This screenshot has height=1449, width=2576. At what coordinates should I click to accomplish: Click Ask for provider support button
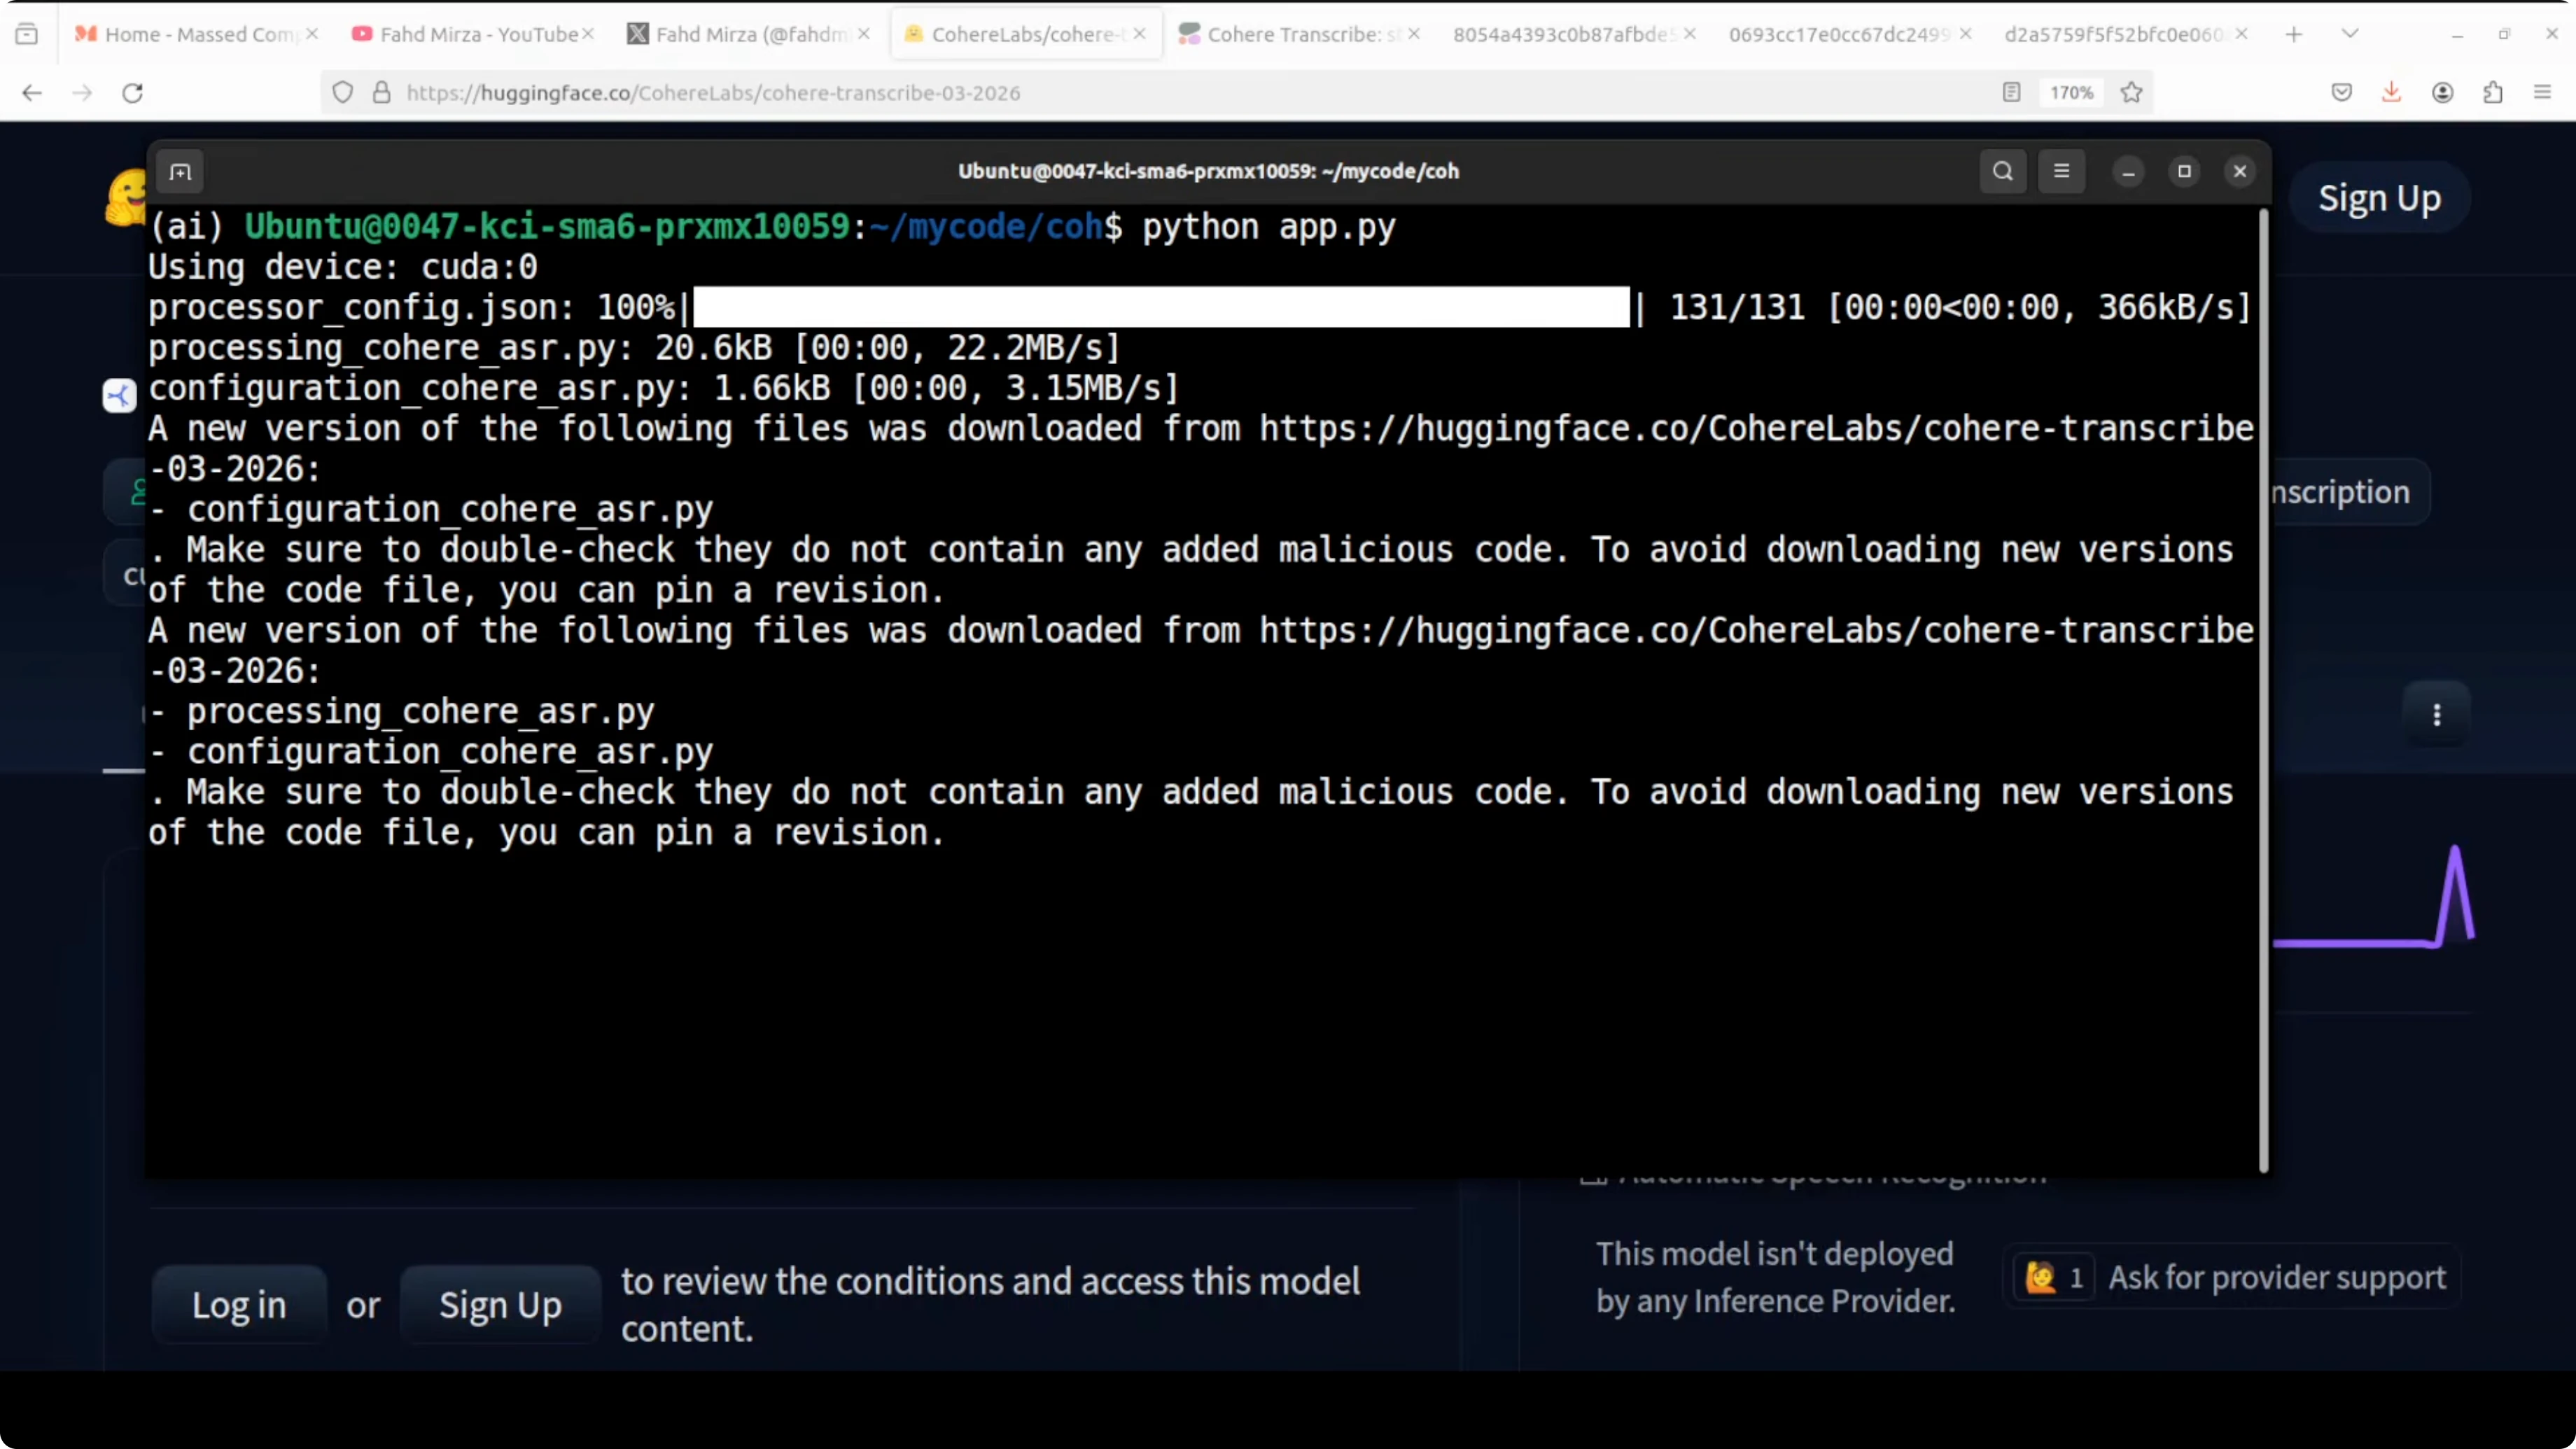(2276, 1277)
